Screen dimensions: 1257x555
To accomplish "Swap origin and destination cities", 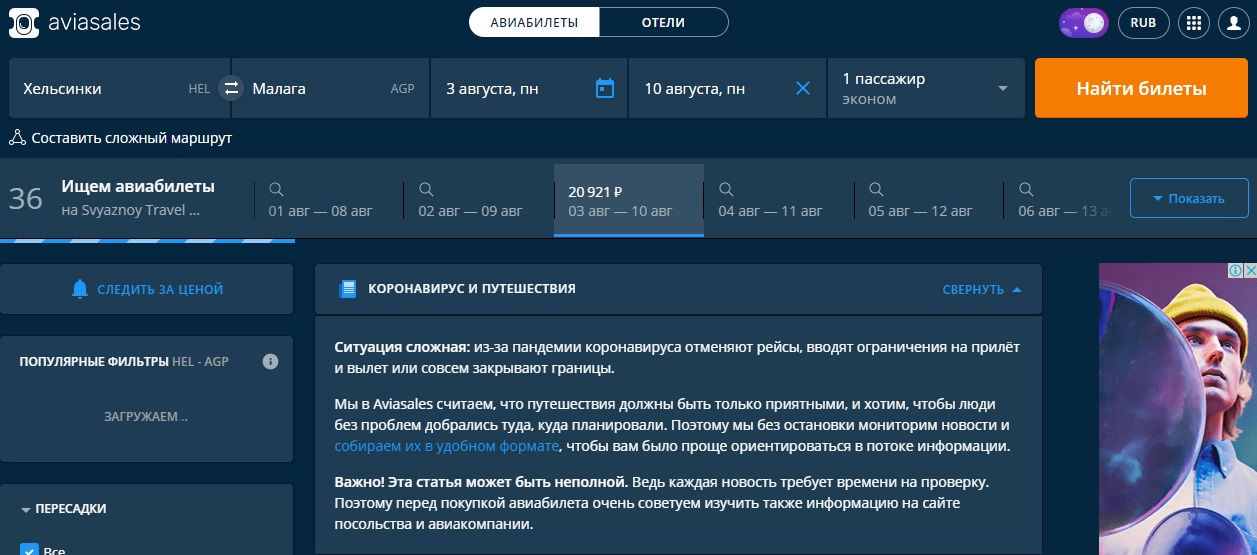I will point(231,88).
